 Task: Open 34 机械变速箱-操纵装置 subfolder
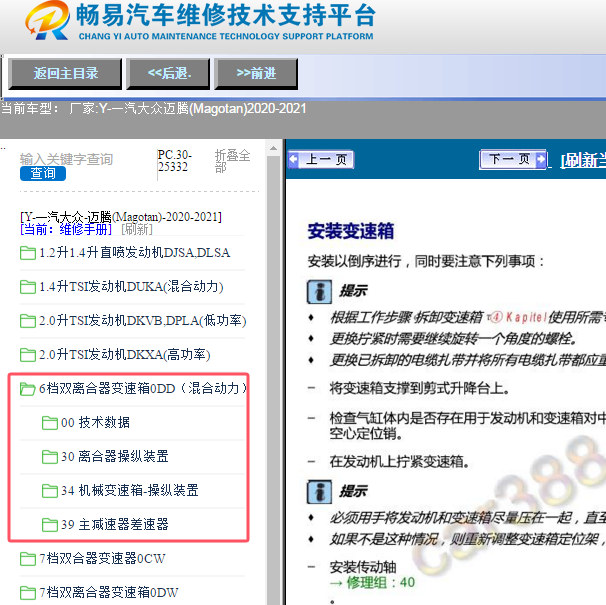[129, 491]
